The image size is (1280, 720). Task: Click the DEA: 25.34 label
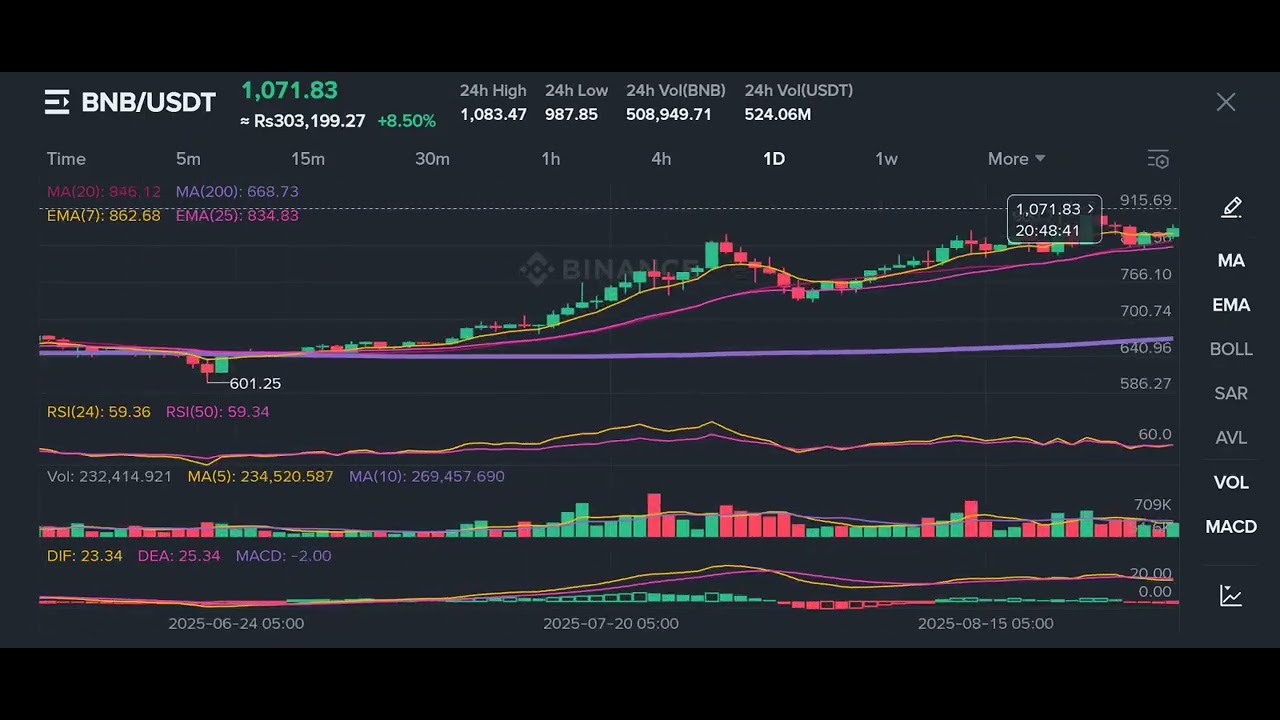click(x=178, y=555)
